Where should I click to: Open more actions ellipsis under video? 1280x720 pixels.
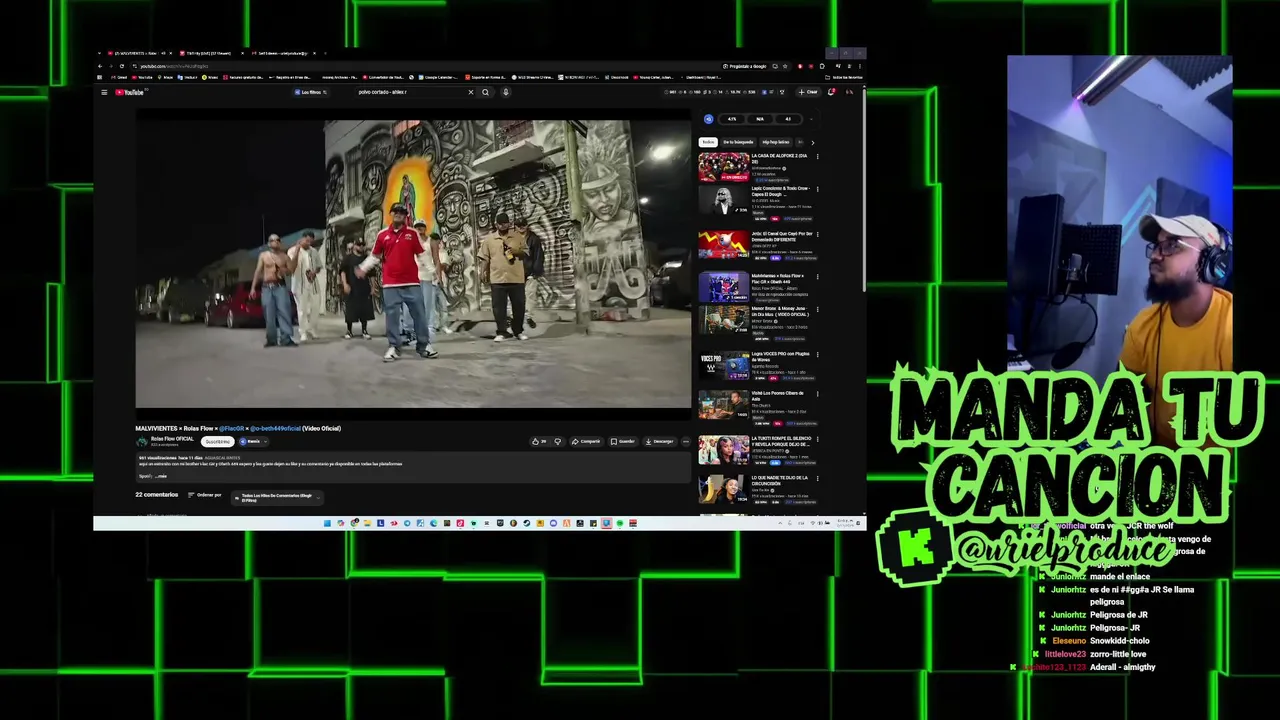(x=686, y=441)
